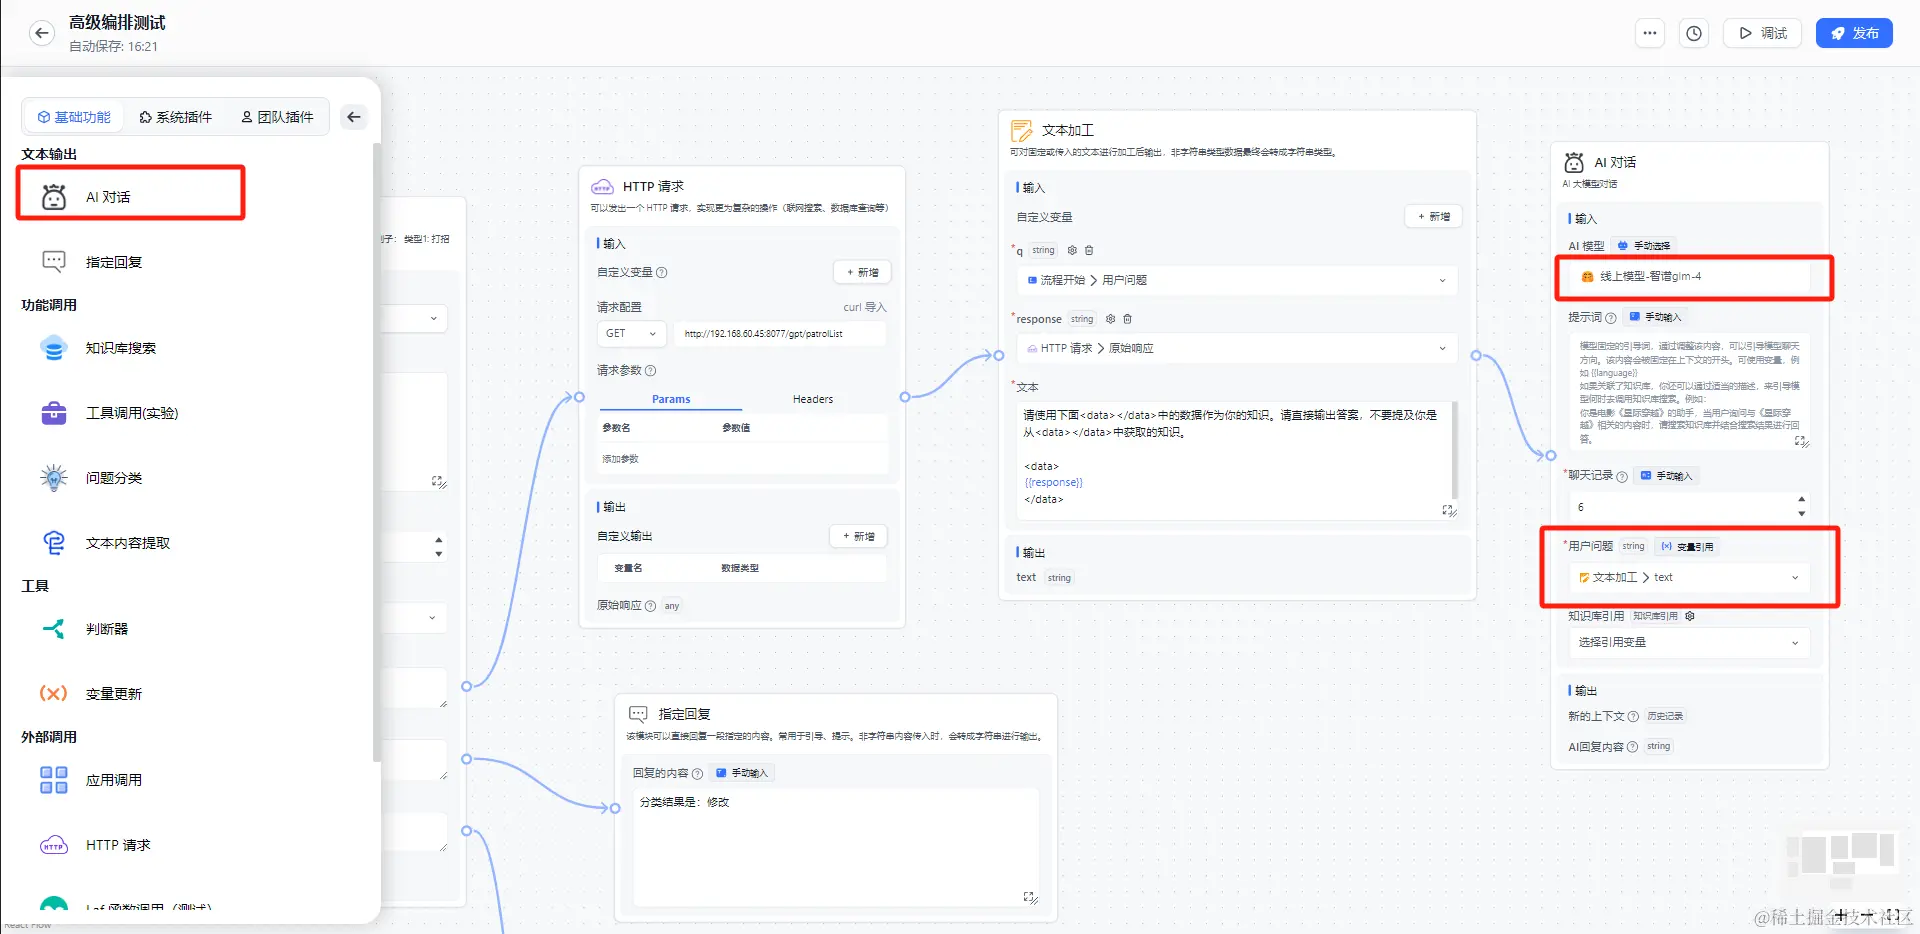Image resolution: width=1920 pixels, height=934 pixels.
Task: Toggle AI 模型 手动选择 input mode
Action: (1644, 246)
